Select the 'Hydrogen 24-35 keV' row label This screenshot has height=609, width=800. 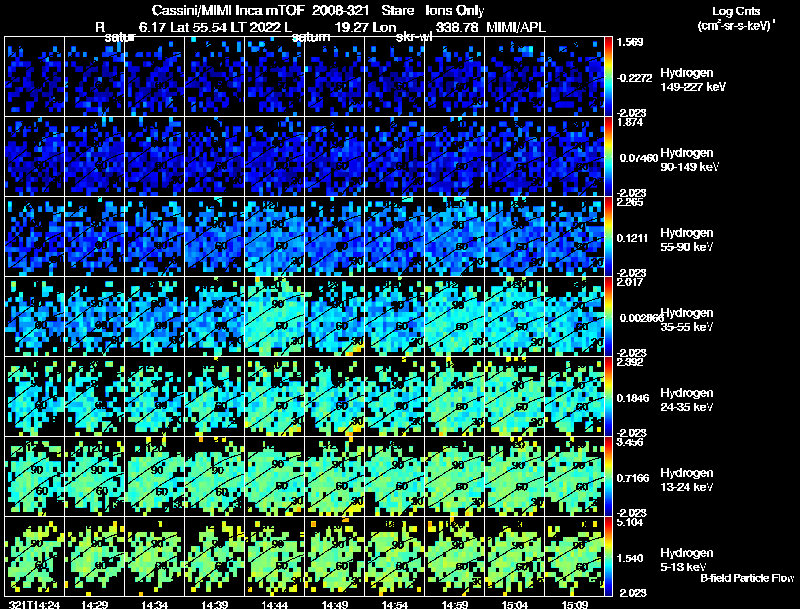coord(687,400)
